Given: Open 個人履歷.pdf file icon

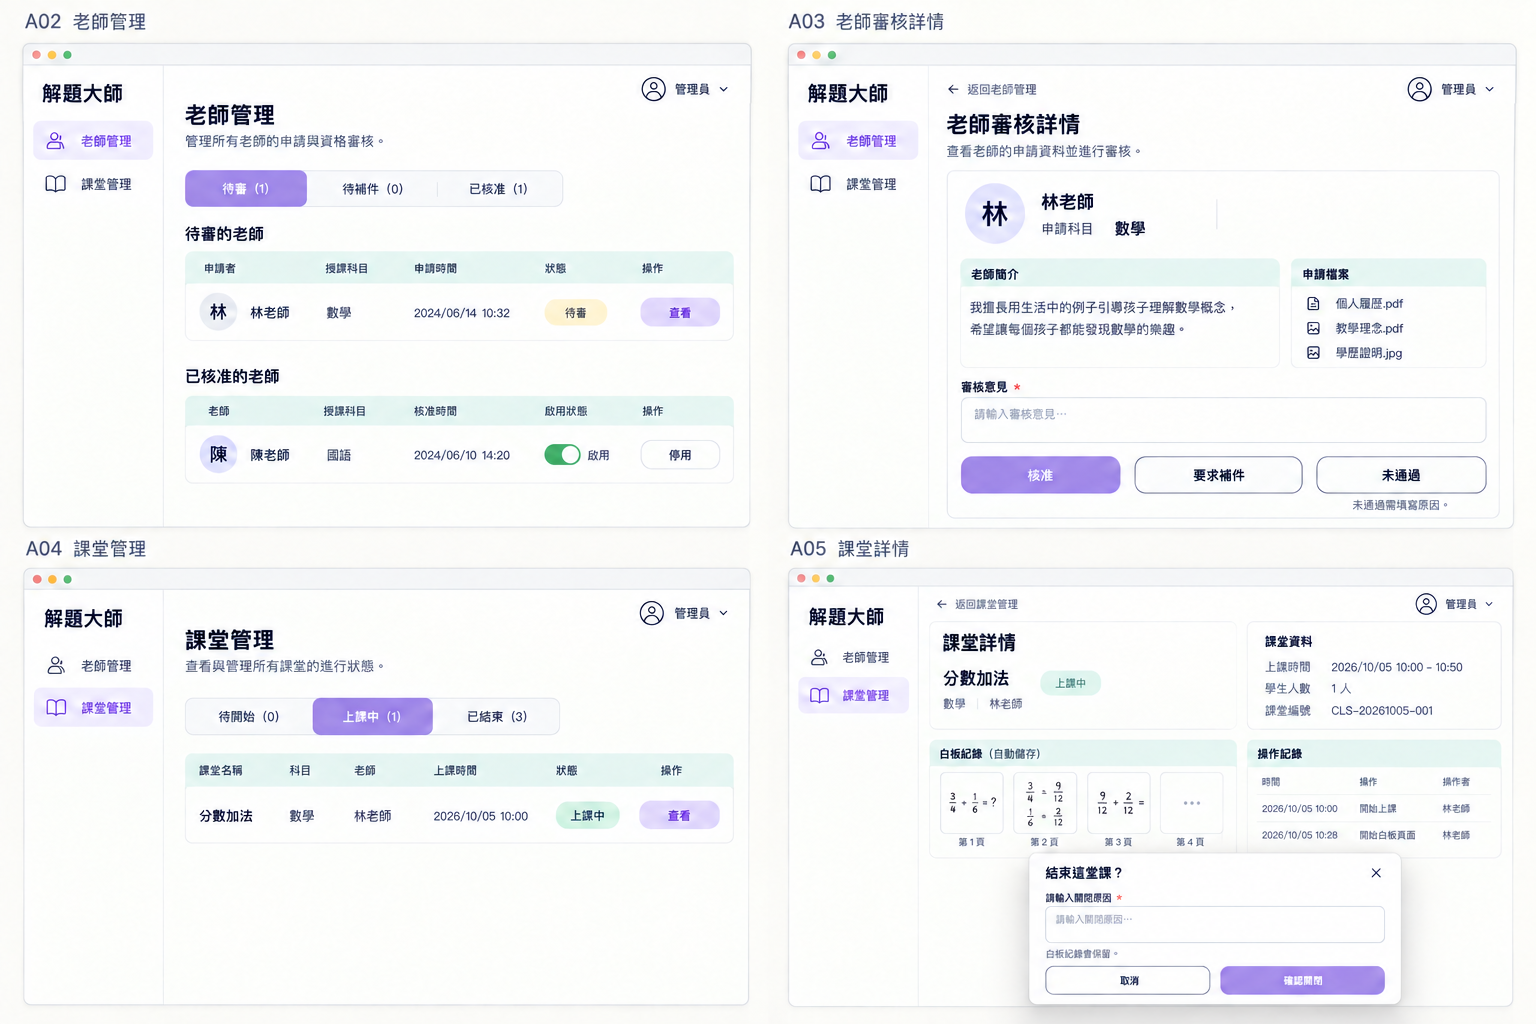Looking at the screenshot, I should (x=1314, y=303).
